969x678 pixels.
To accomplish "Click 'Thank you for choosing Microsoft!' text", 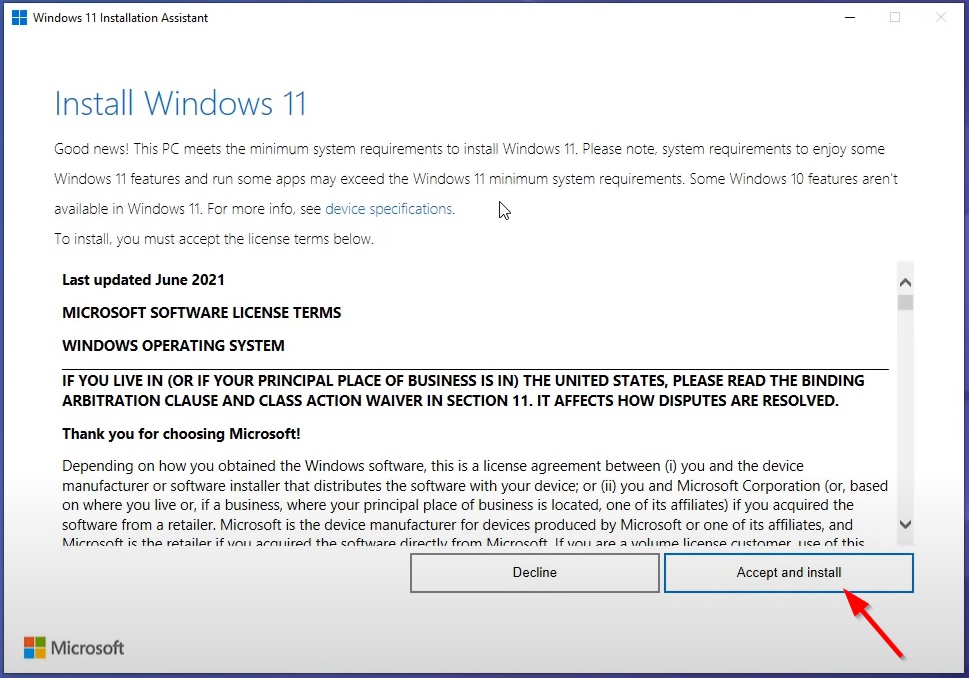I will (181, 434).
